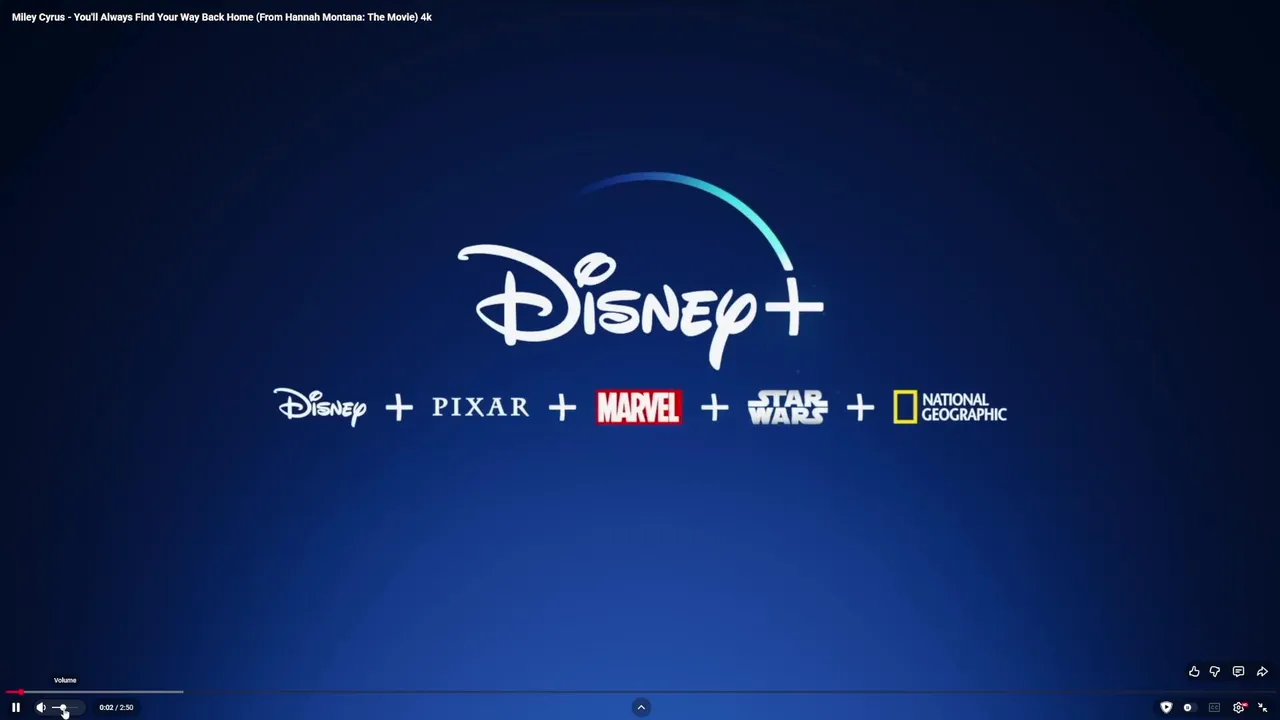Expand the center chevron-up panel
This screenshot has height=720, width=1280.
[641, 707]
